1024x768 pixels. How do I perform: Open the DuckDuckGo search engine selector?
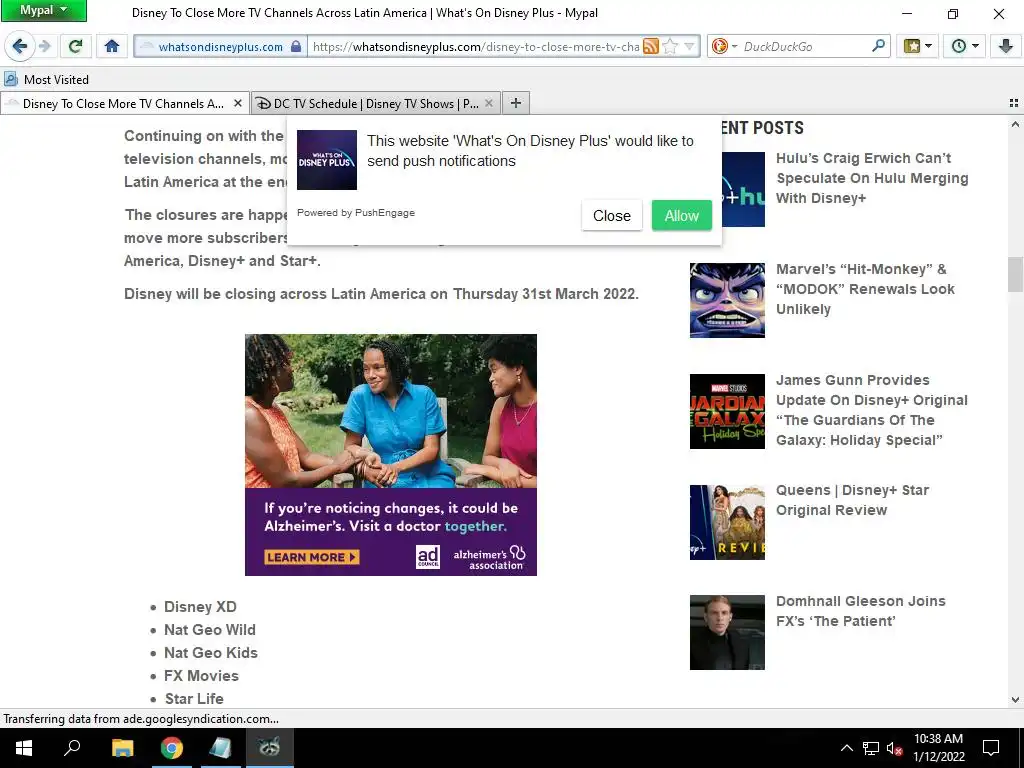724,46
